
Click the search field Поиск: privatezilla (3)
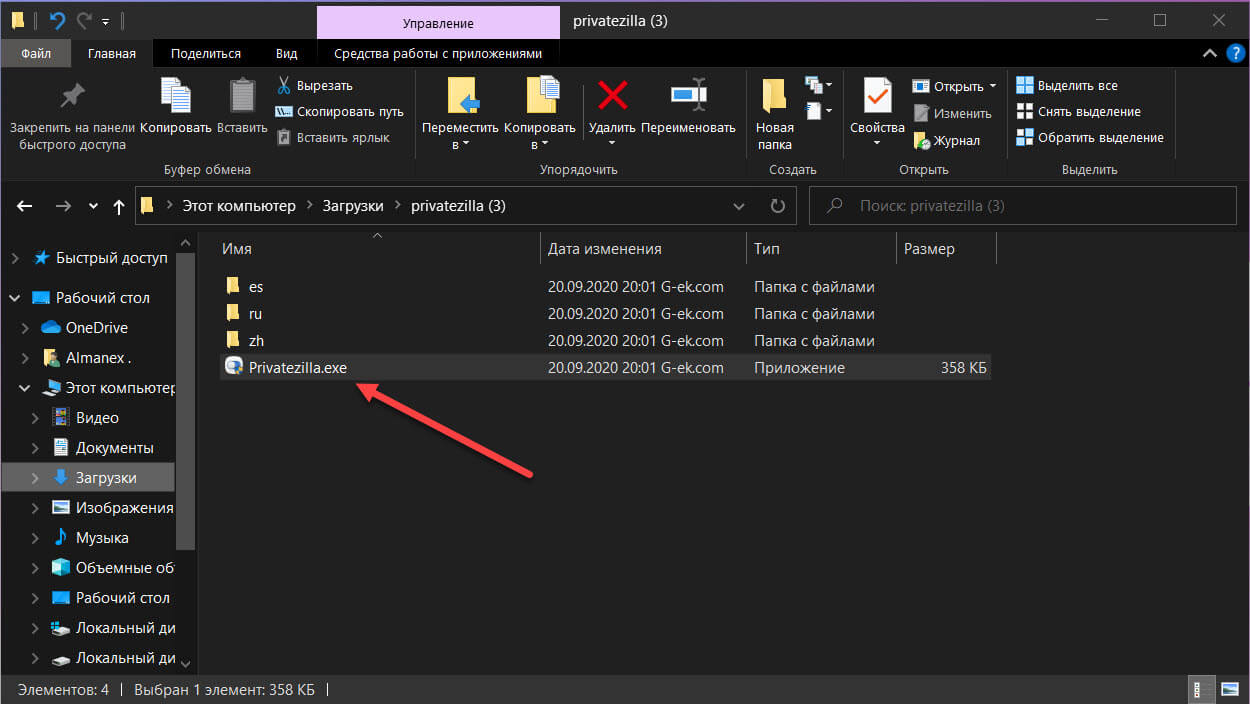(1022, 206)
